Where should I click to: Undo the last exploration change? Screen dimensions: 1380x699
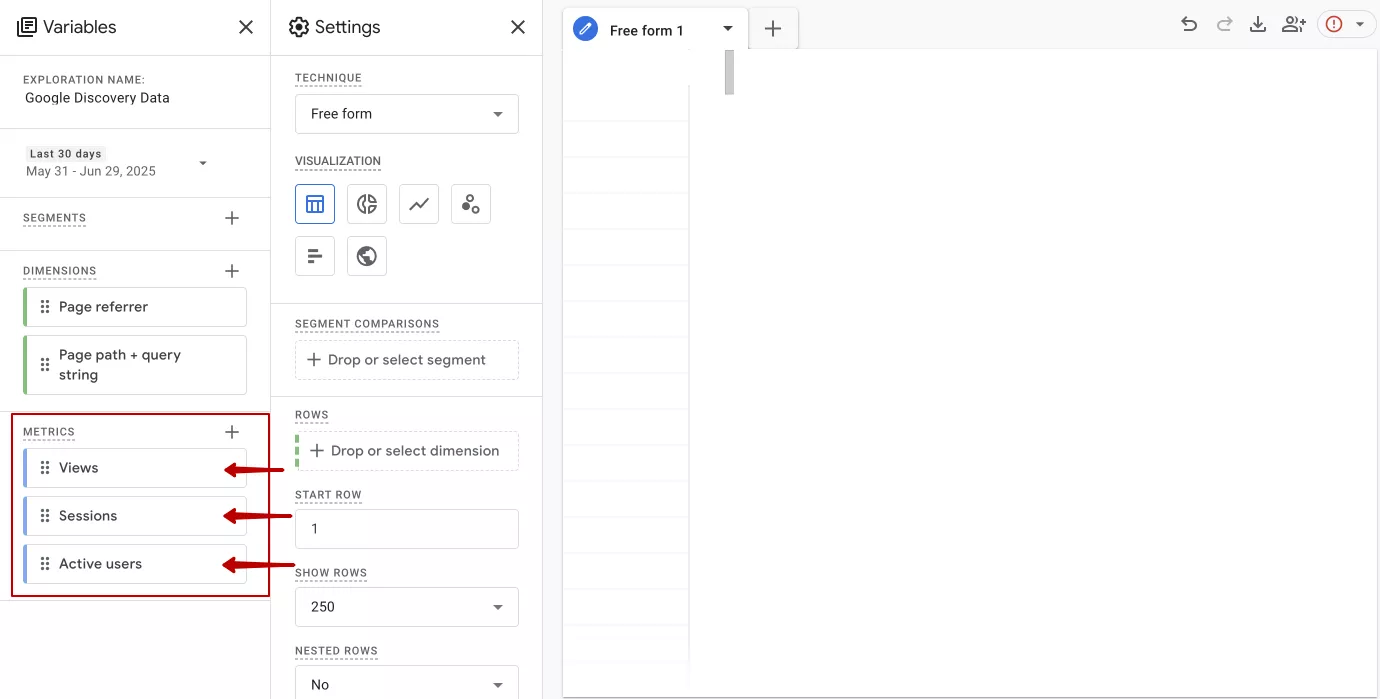(1189, 25)
